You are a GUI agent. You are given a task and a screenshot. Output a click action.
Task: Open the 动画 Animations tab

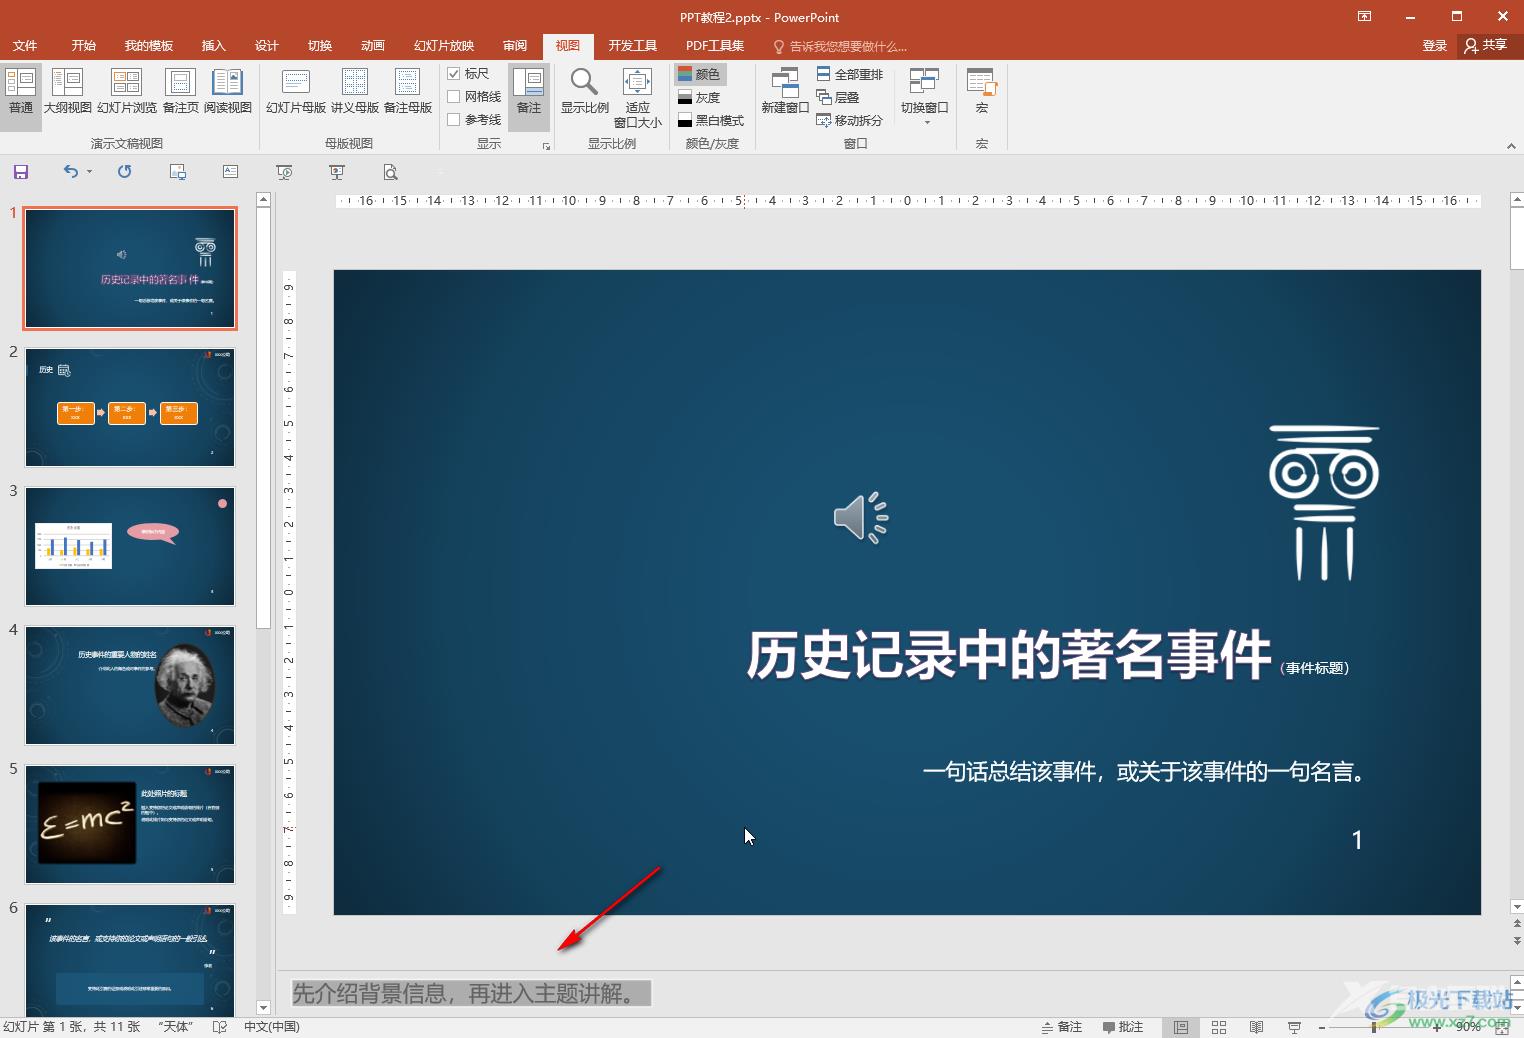pos(373,46)
